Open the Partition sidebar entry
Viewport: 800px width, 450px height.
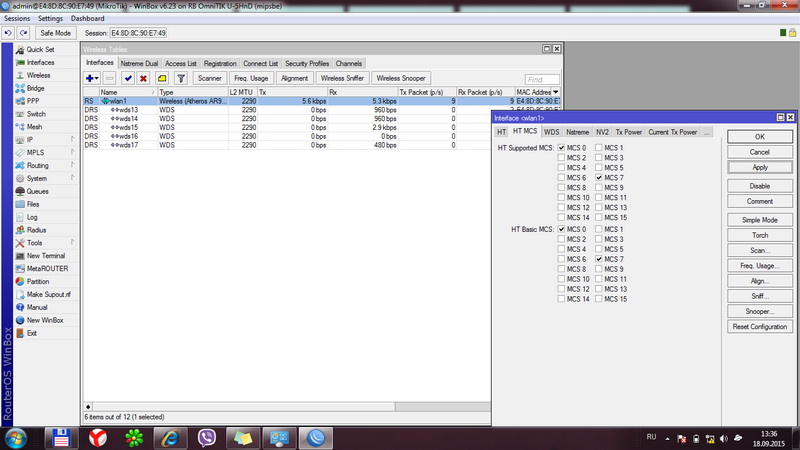(x=38, y=282)
